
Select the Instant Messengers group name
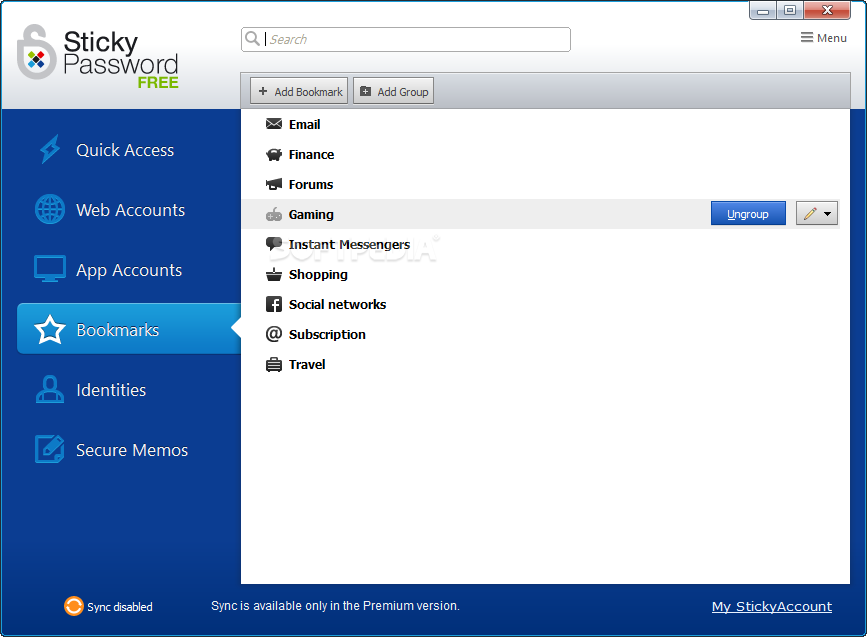[x=349, y=244]
